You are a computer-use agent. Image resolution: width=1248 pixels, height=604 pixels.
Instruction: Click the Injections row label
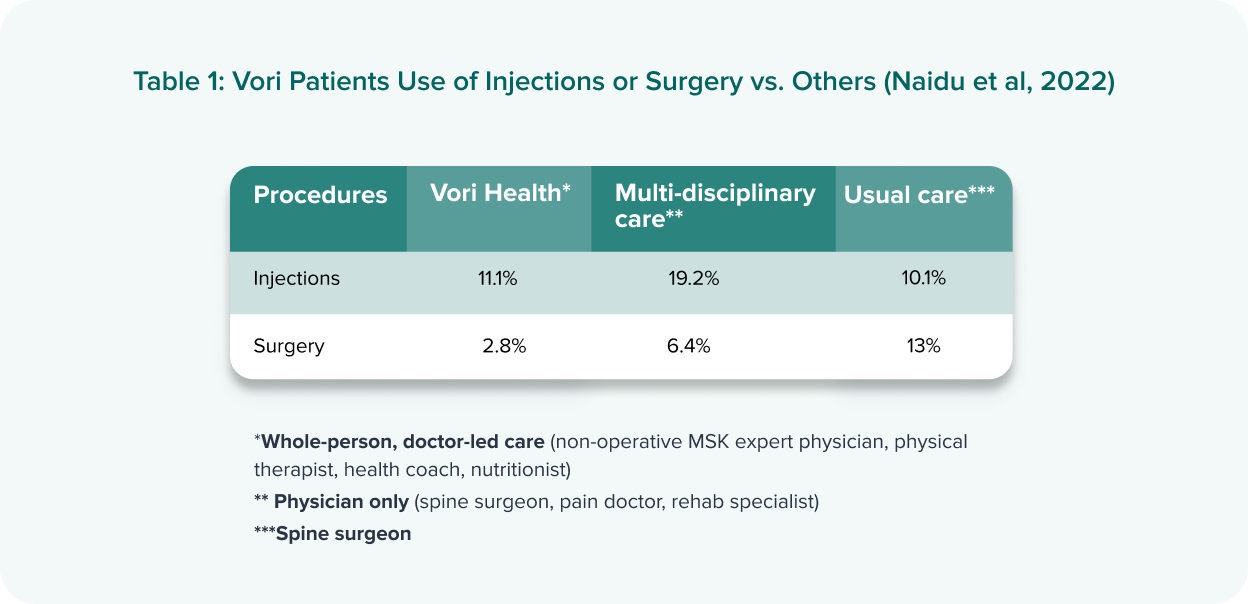(x=296, y=279)
